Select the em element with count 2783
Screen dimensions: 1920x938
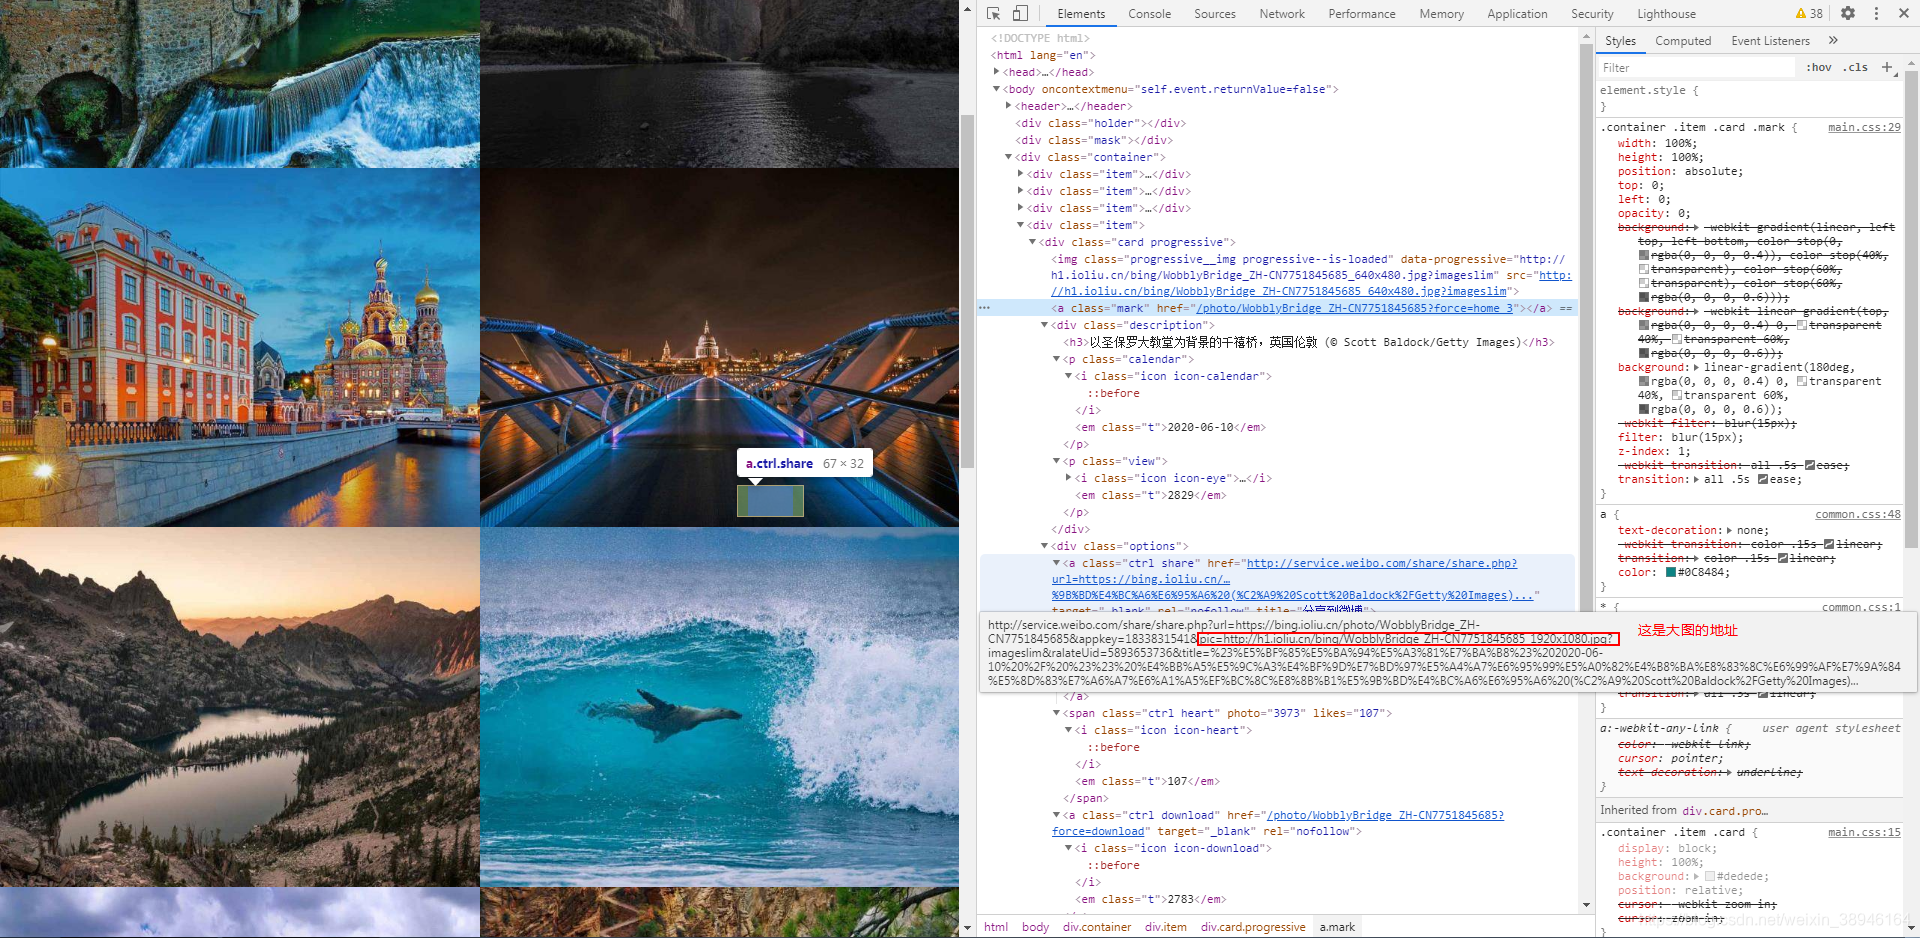[x=1150, y=900]
